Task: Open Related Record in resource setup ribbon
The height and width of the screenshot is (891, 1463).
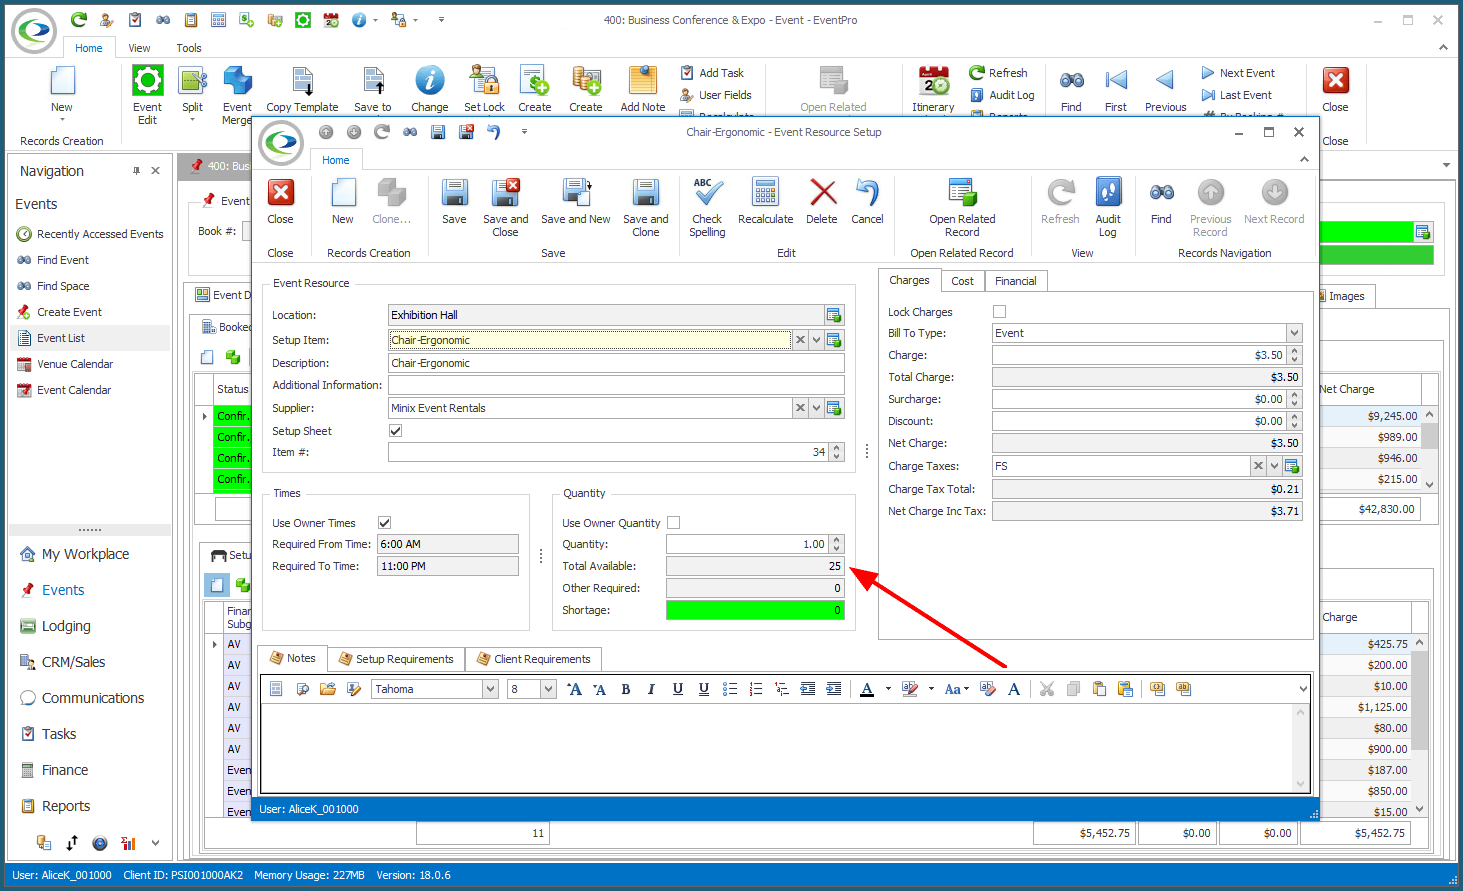Action: [962, 207]
